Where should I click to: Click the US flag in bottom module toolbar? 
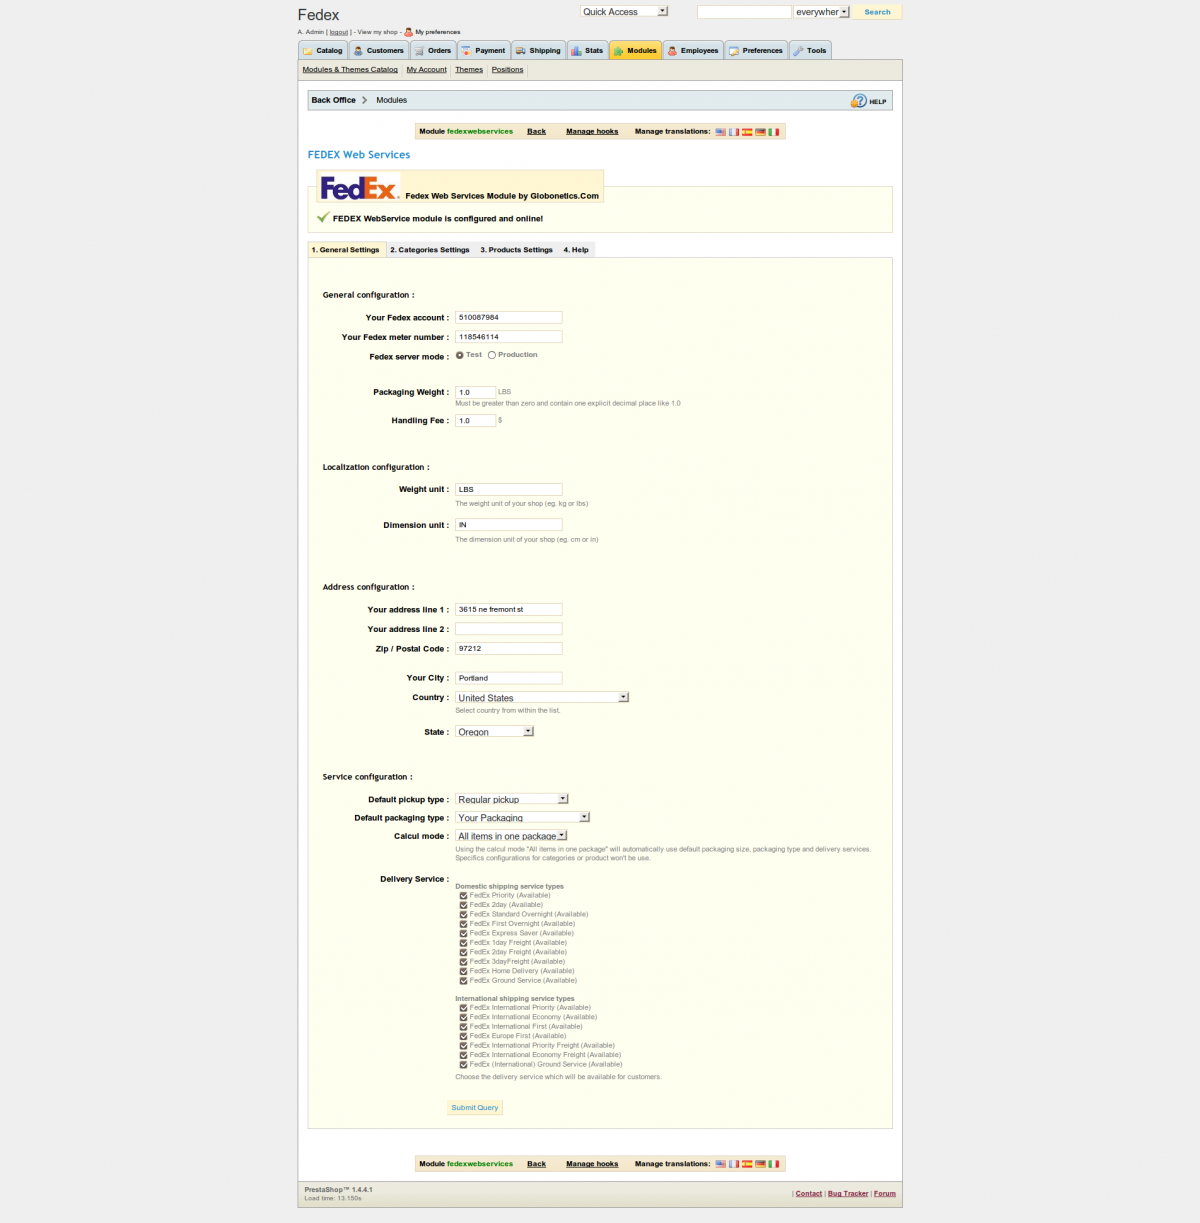point(720,1164)
